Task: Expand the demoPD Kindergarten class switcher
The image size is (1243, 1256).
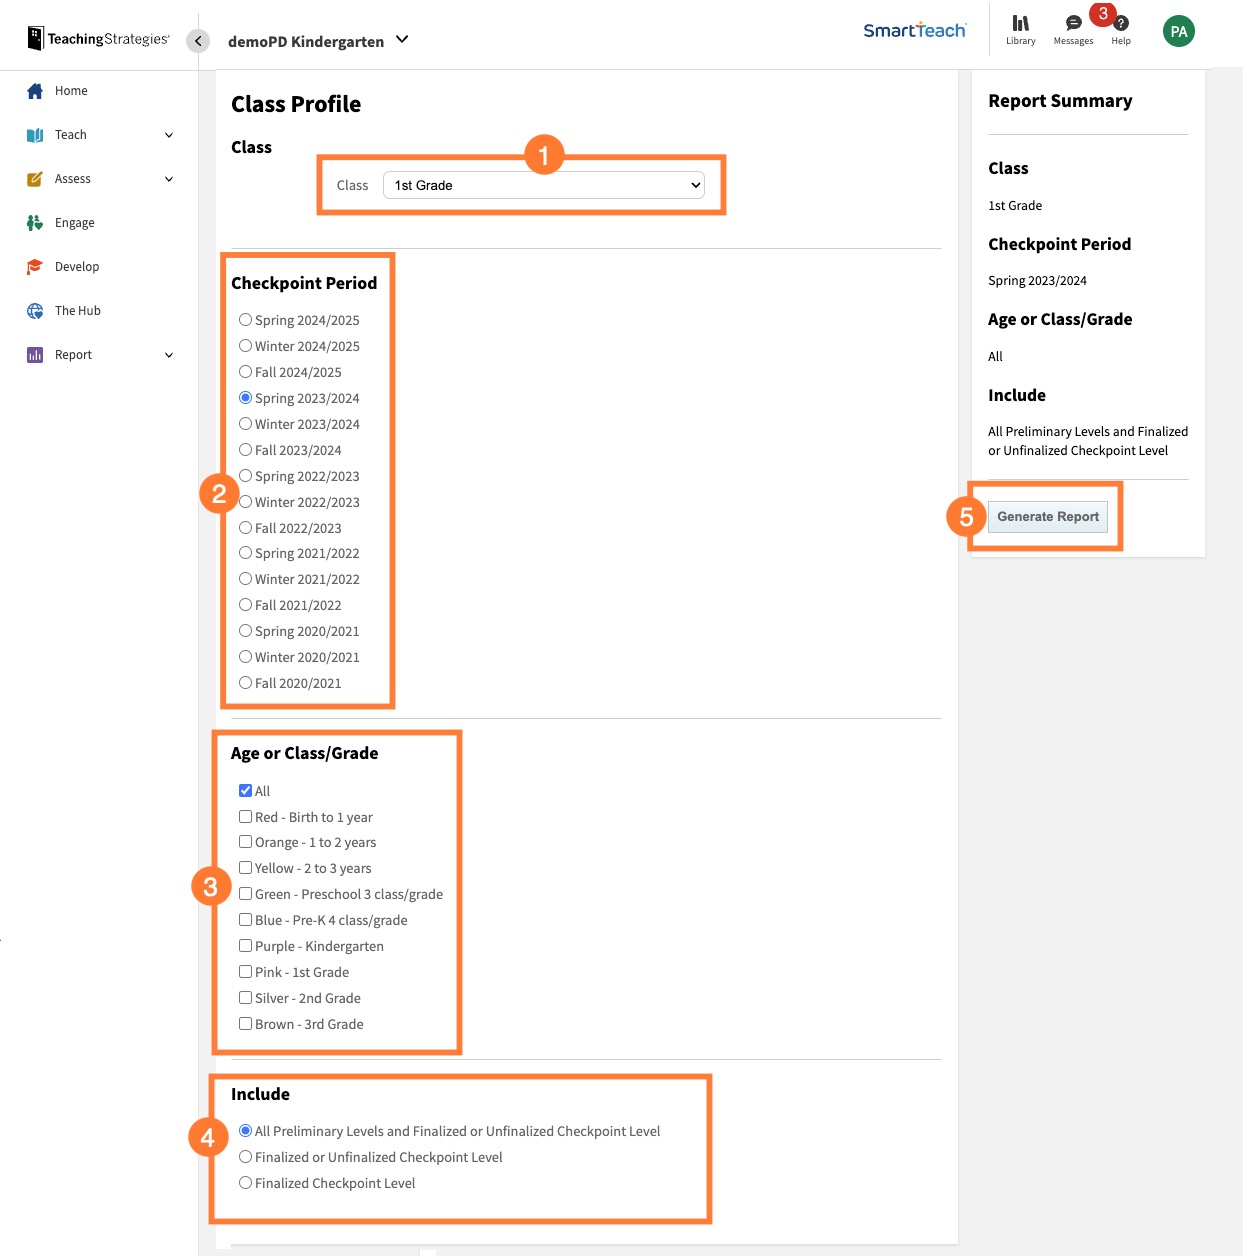Action: point(401,40)
